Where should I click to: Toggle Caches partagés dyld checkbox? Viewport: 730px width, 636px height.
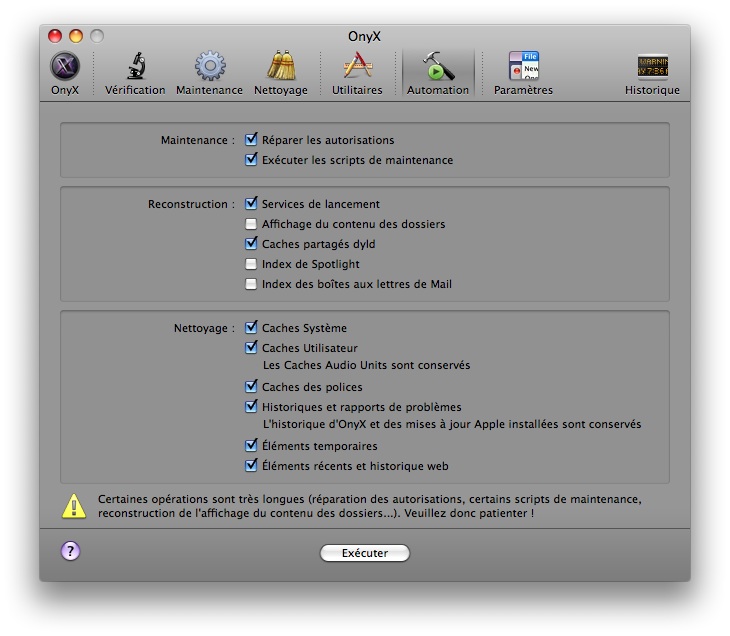click(x=251, y=244)
